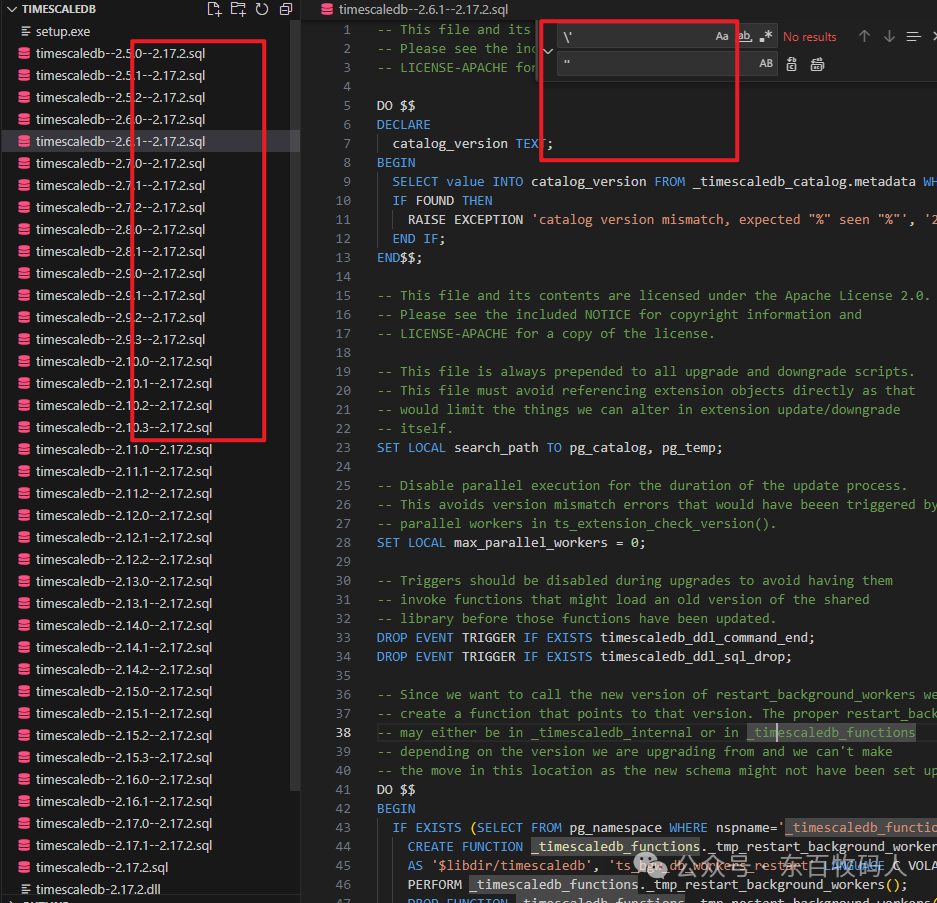
Task: Click SQL icon of timescaledb--2.7.2--2.17.2.sql
Action: coord(24,207)
